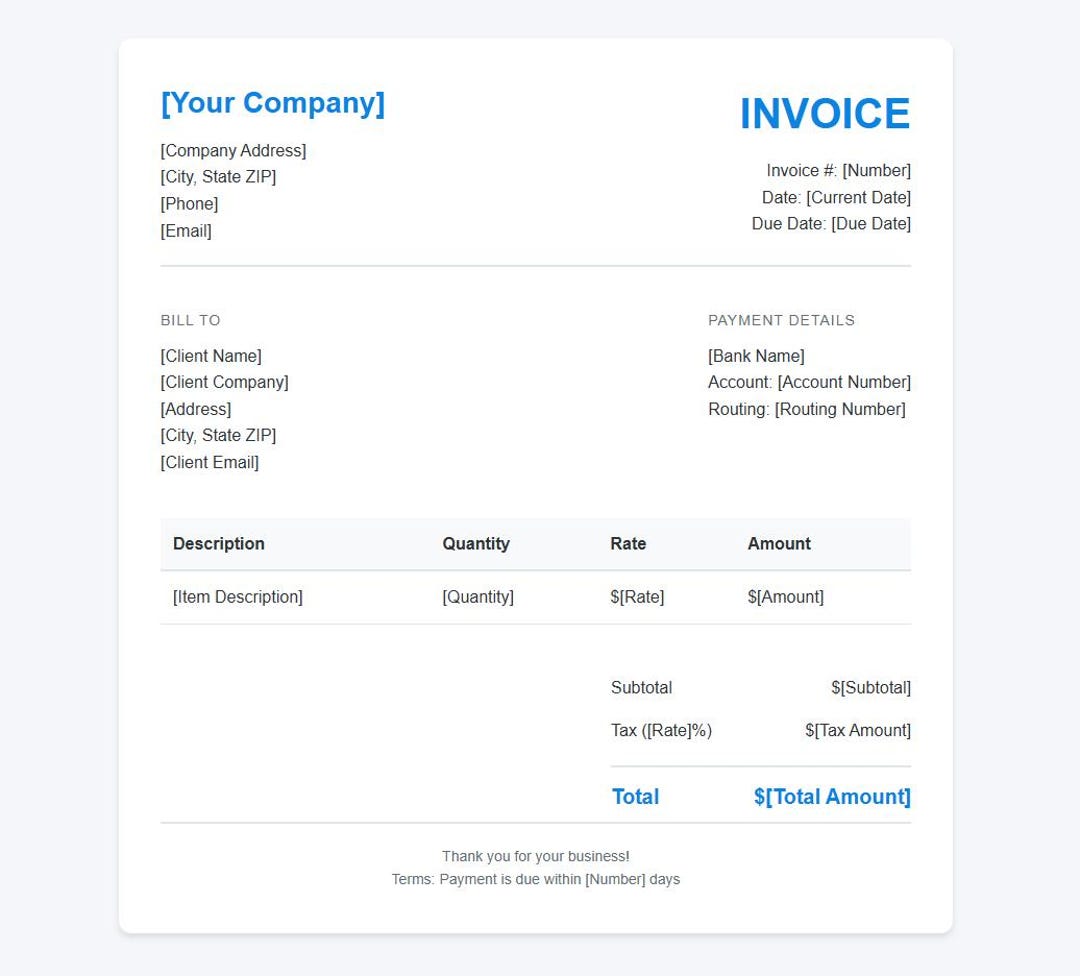
Task: Select the INVOICE title text
Action: (825, 114)
